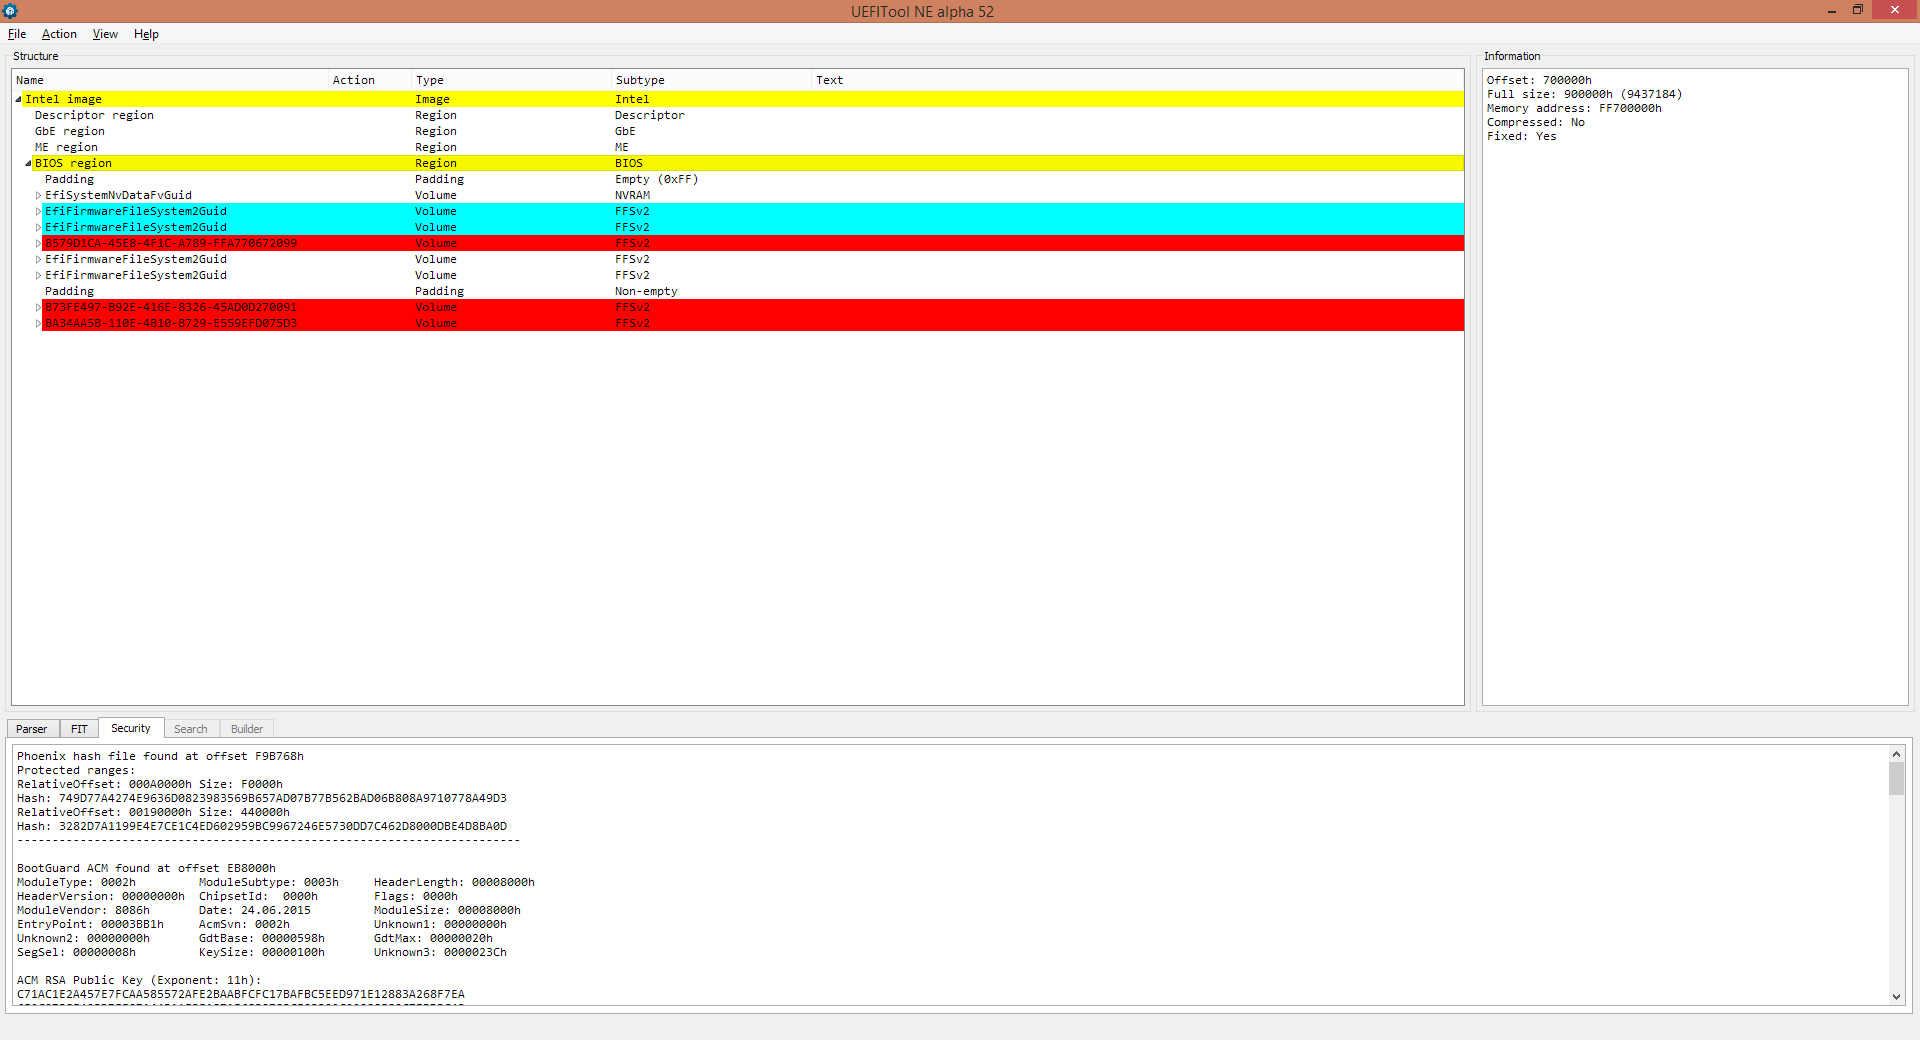
Task: Select the ME region row
Action: tap(737, 147)
